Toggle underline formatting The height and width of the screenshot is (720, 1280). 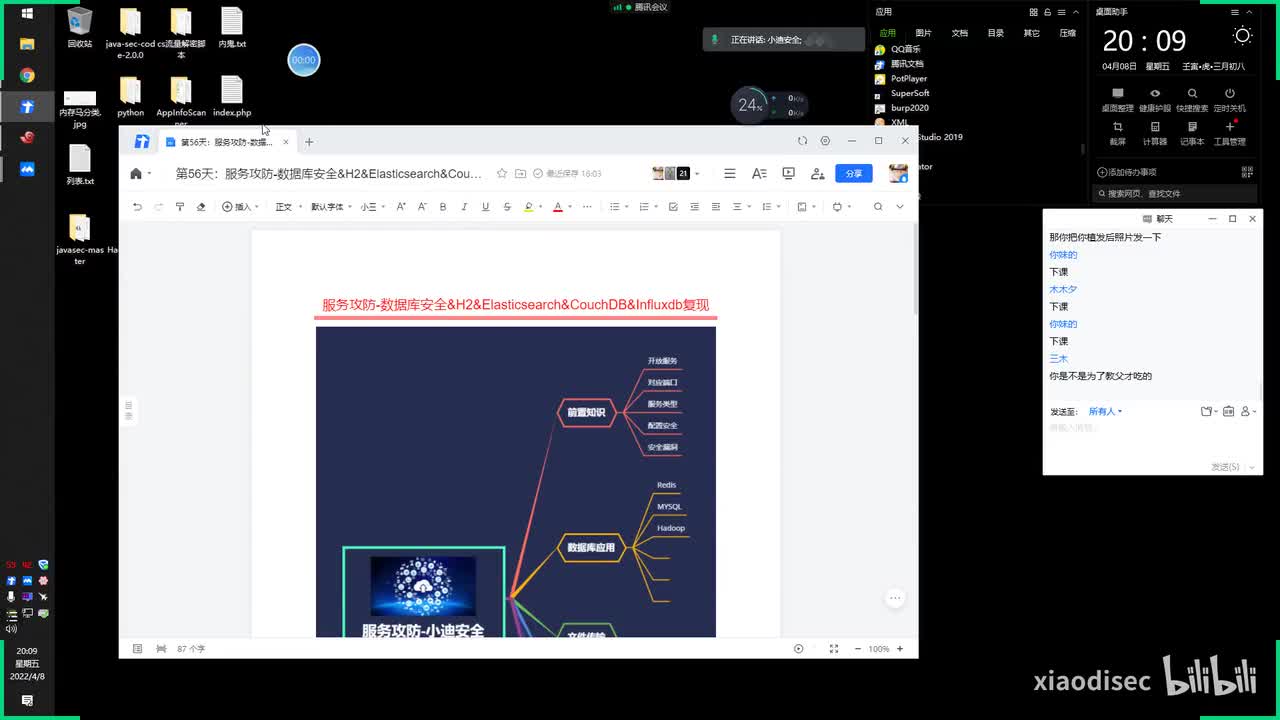485,207
